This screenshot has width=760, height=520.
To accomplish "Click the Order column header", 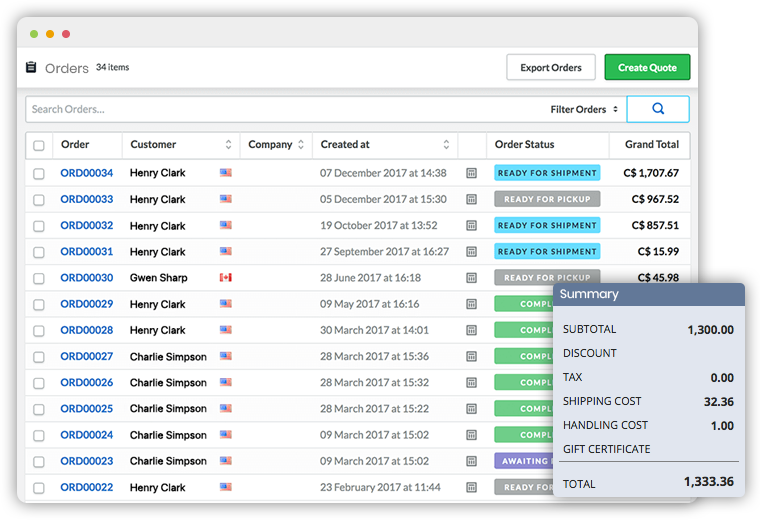I will click(75, 144).
